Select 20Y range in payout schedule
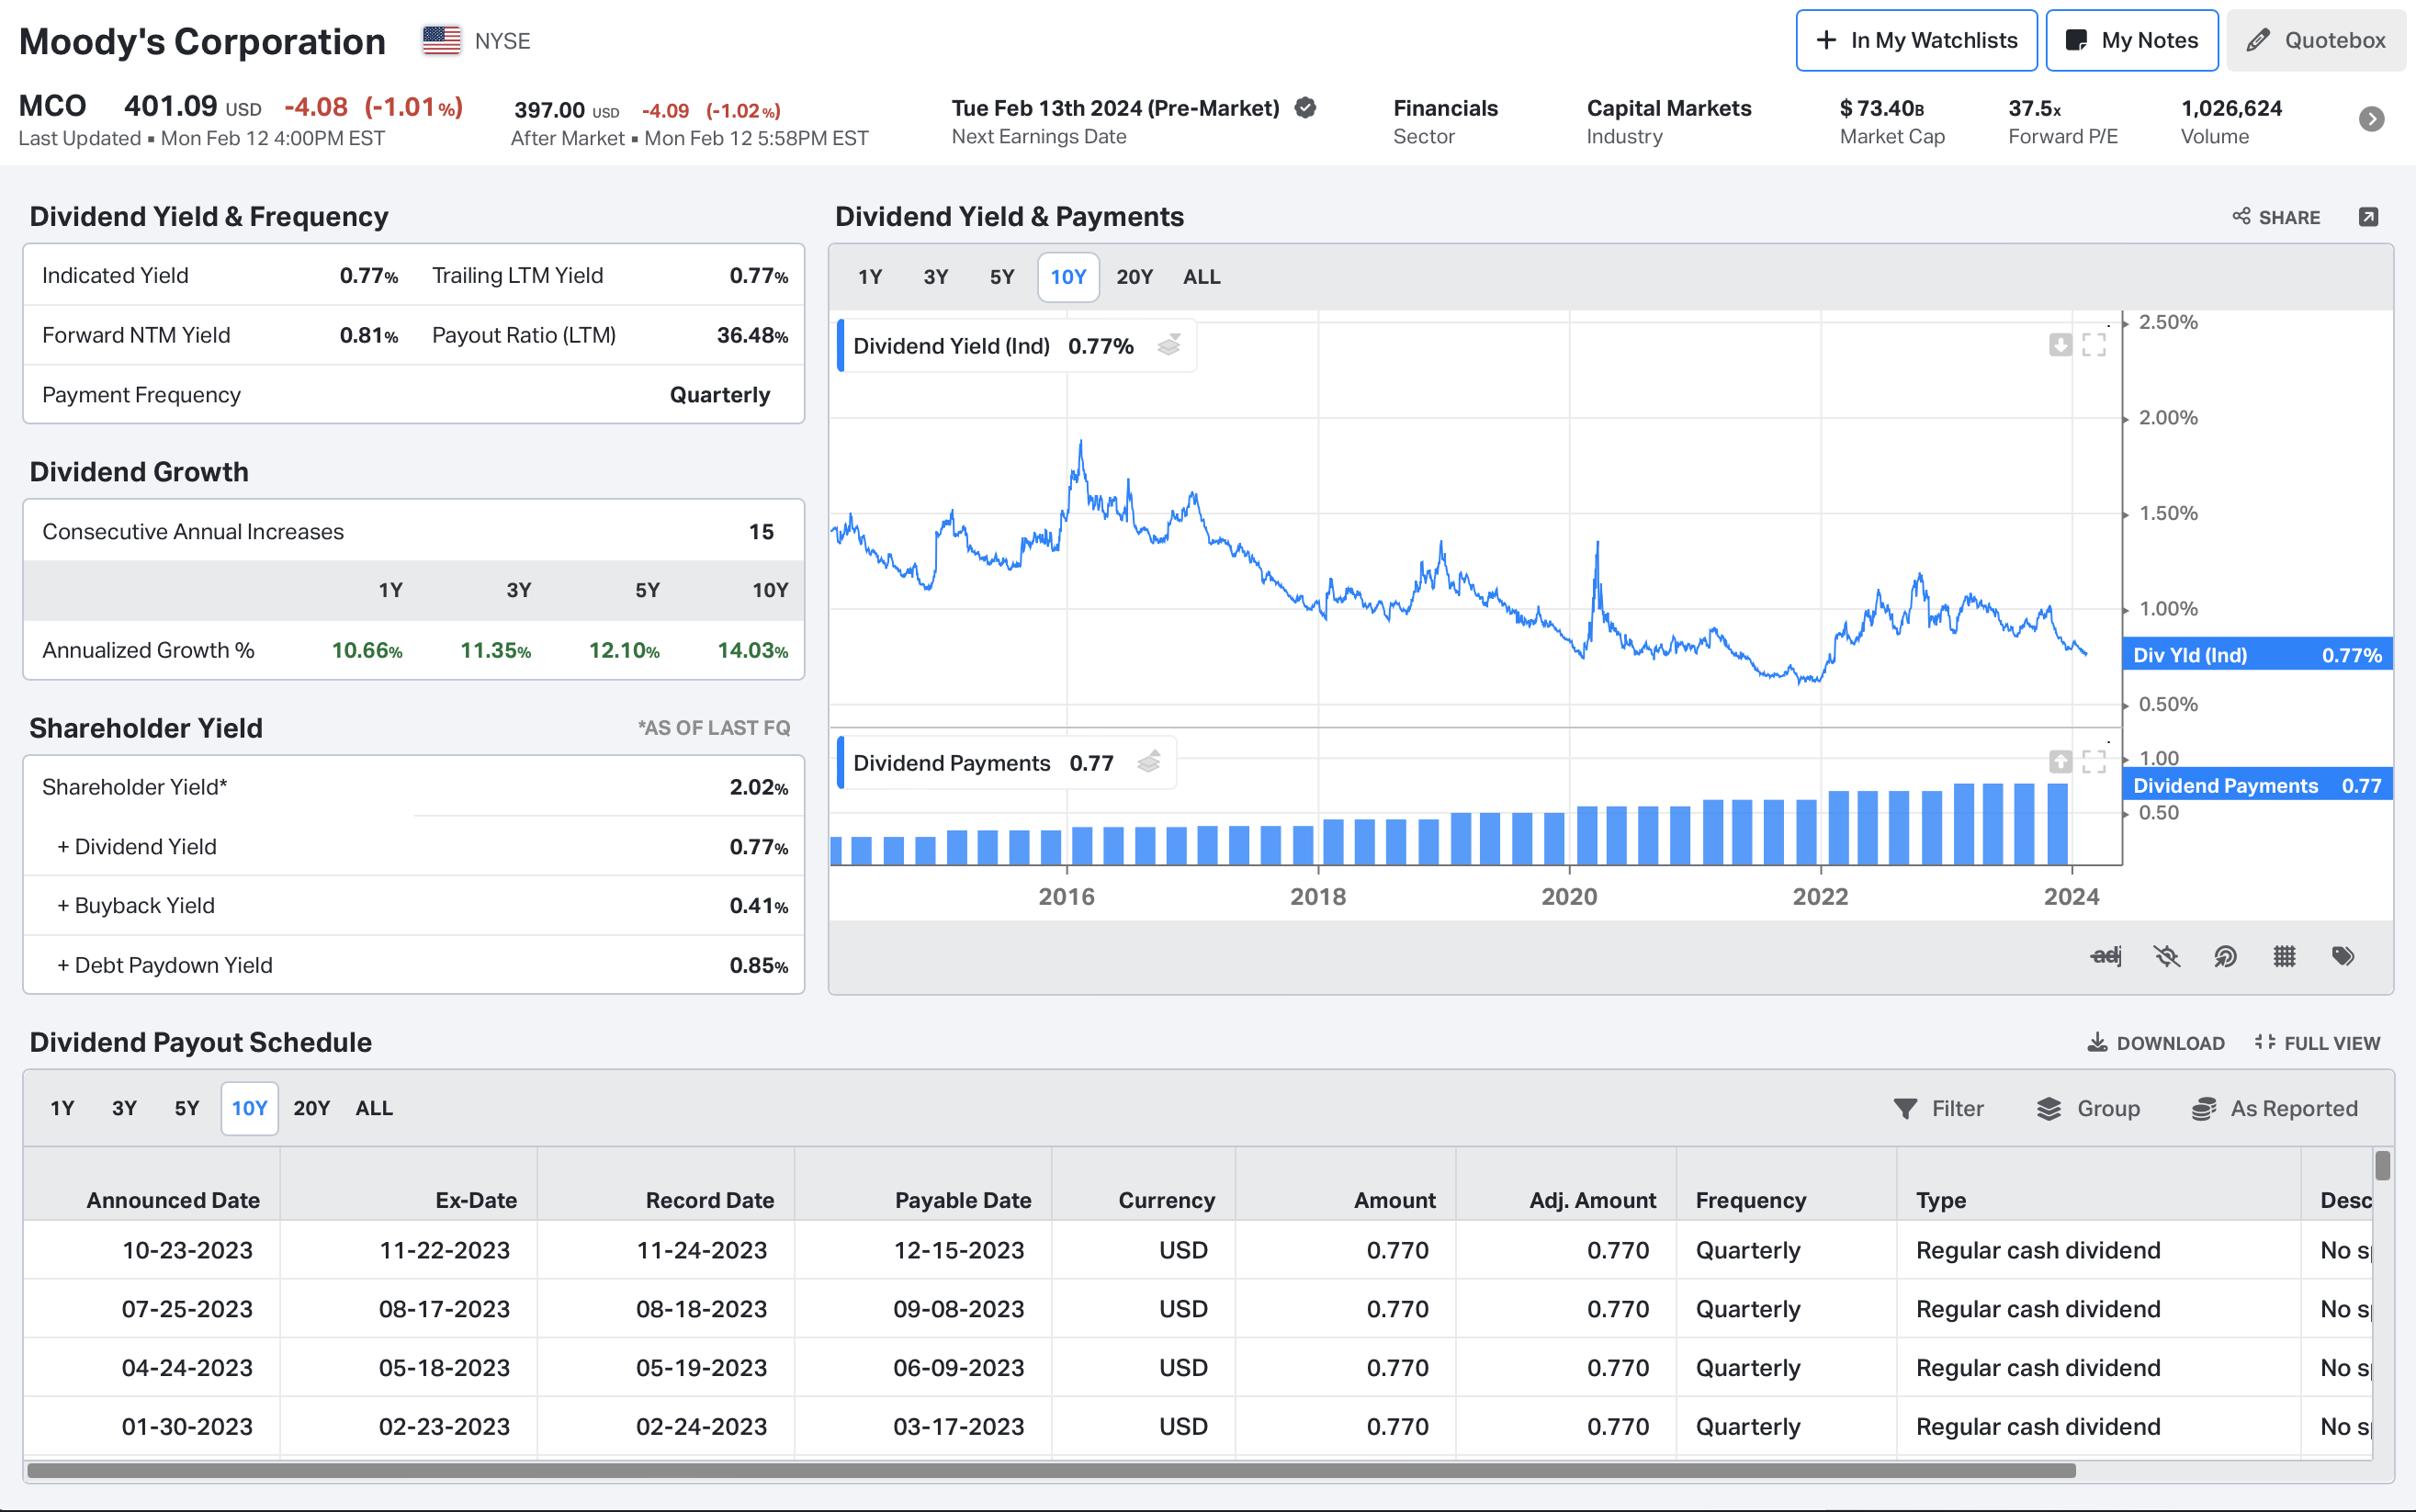2416x1512 pixels. pos(311,1108)
